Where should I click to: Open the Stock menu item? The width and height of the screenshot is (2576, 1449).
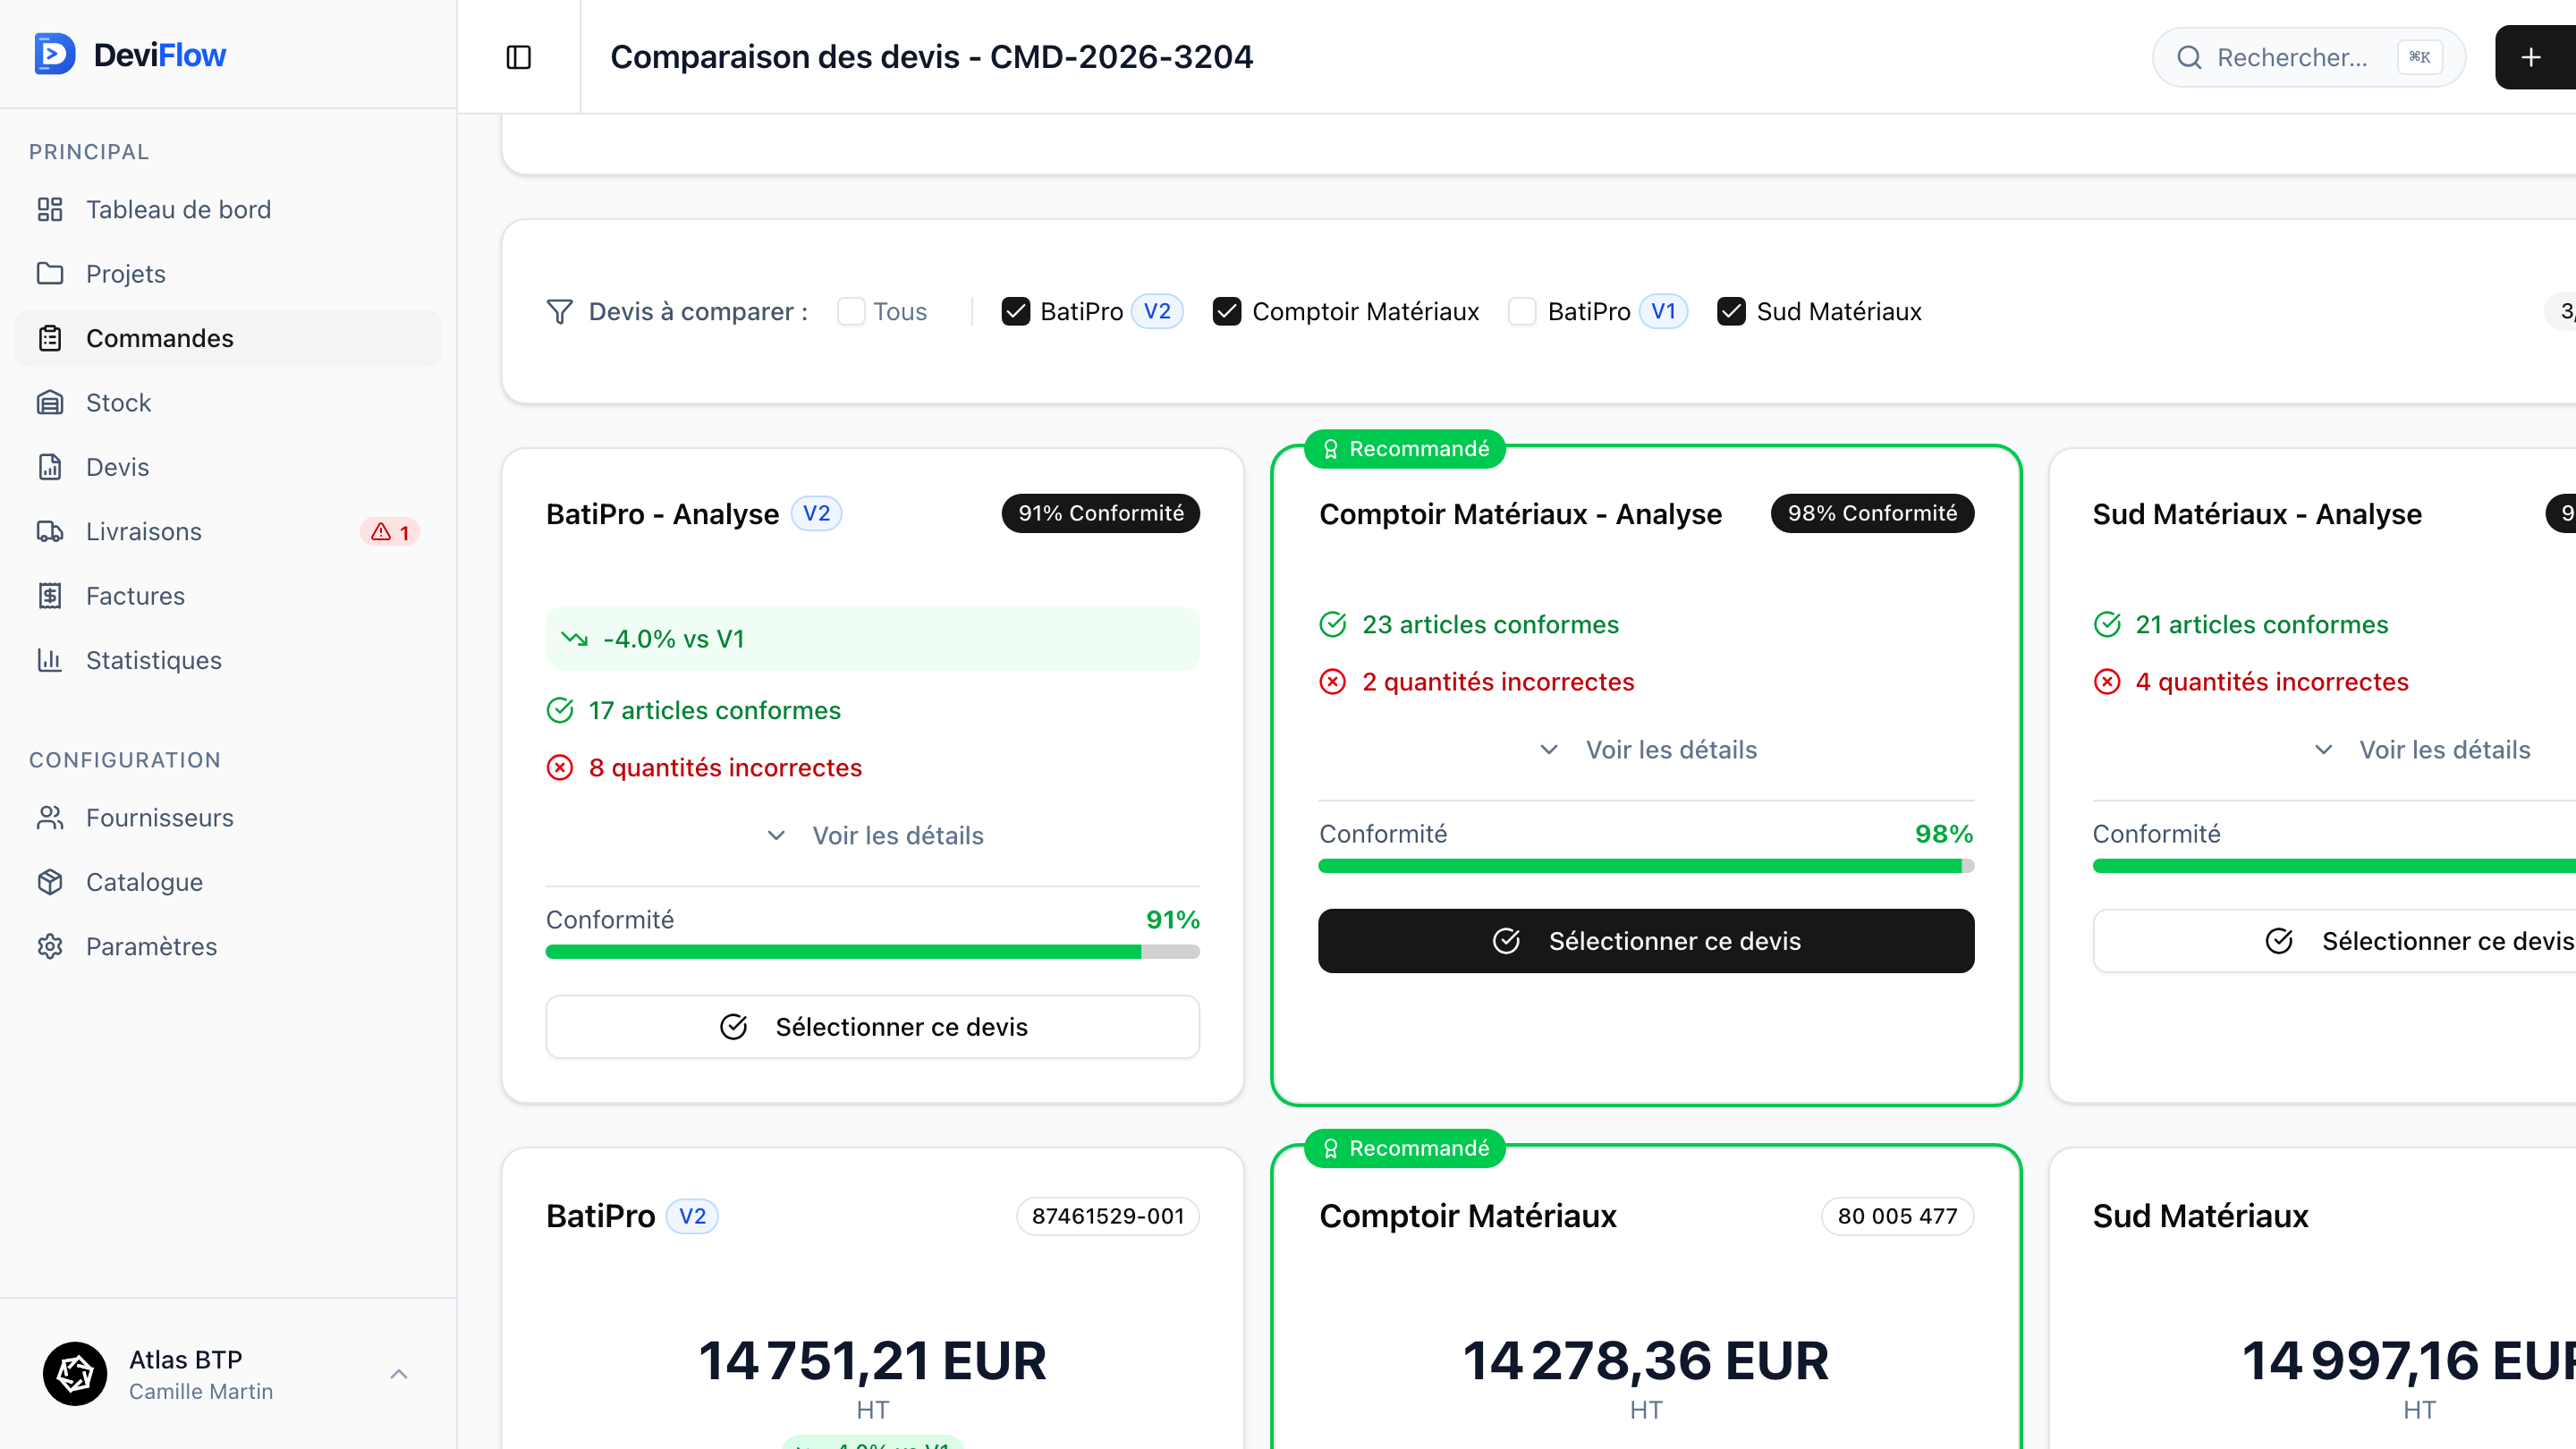point(228,402)
